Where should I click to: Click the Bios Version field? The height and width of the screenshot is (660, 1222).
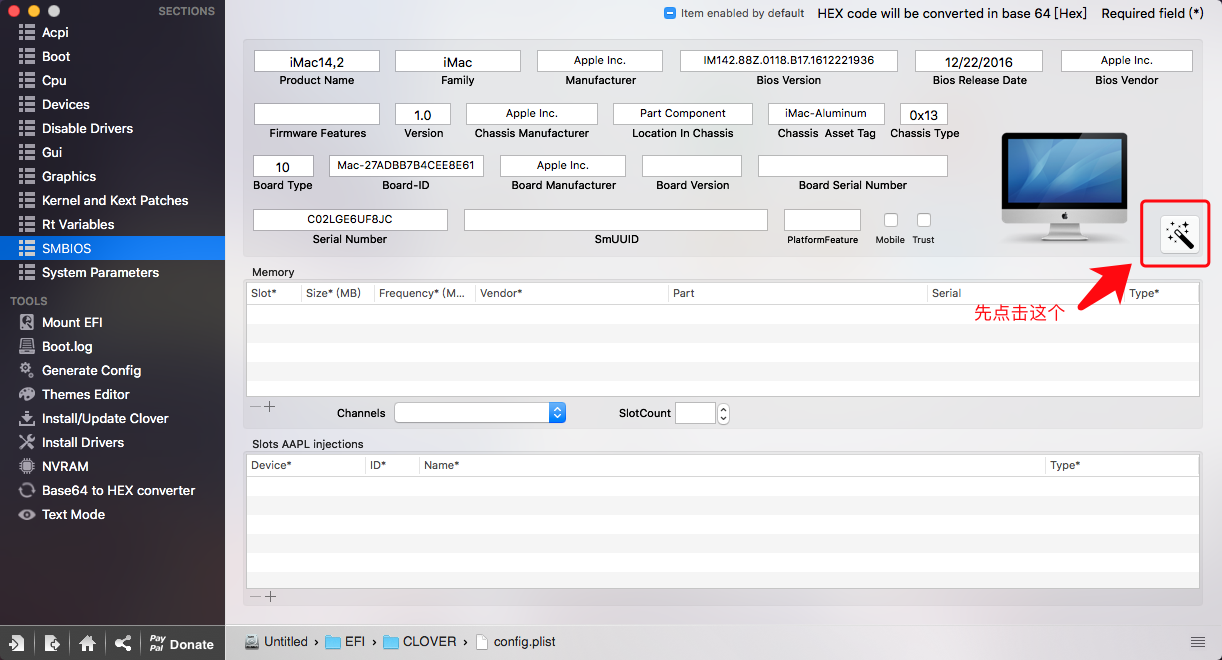click(789, 61)
